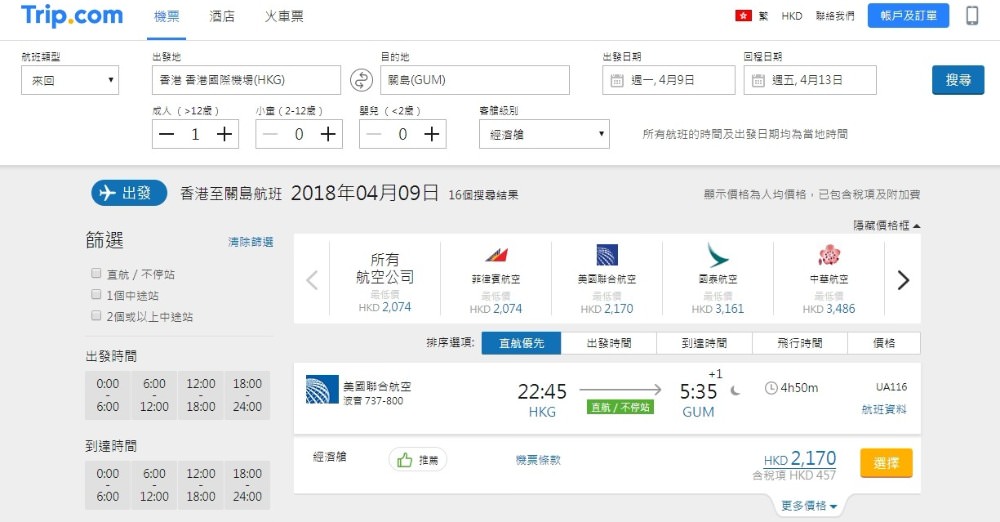Click the minus icon to decrease adults
The height and width of the screenshot is (522, 1000).
click(x=166, y=134)
